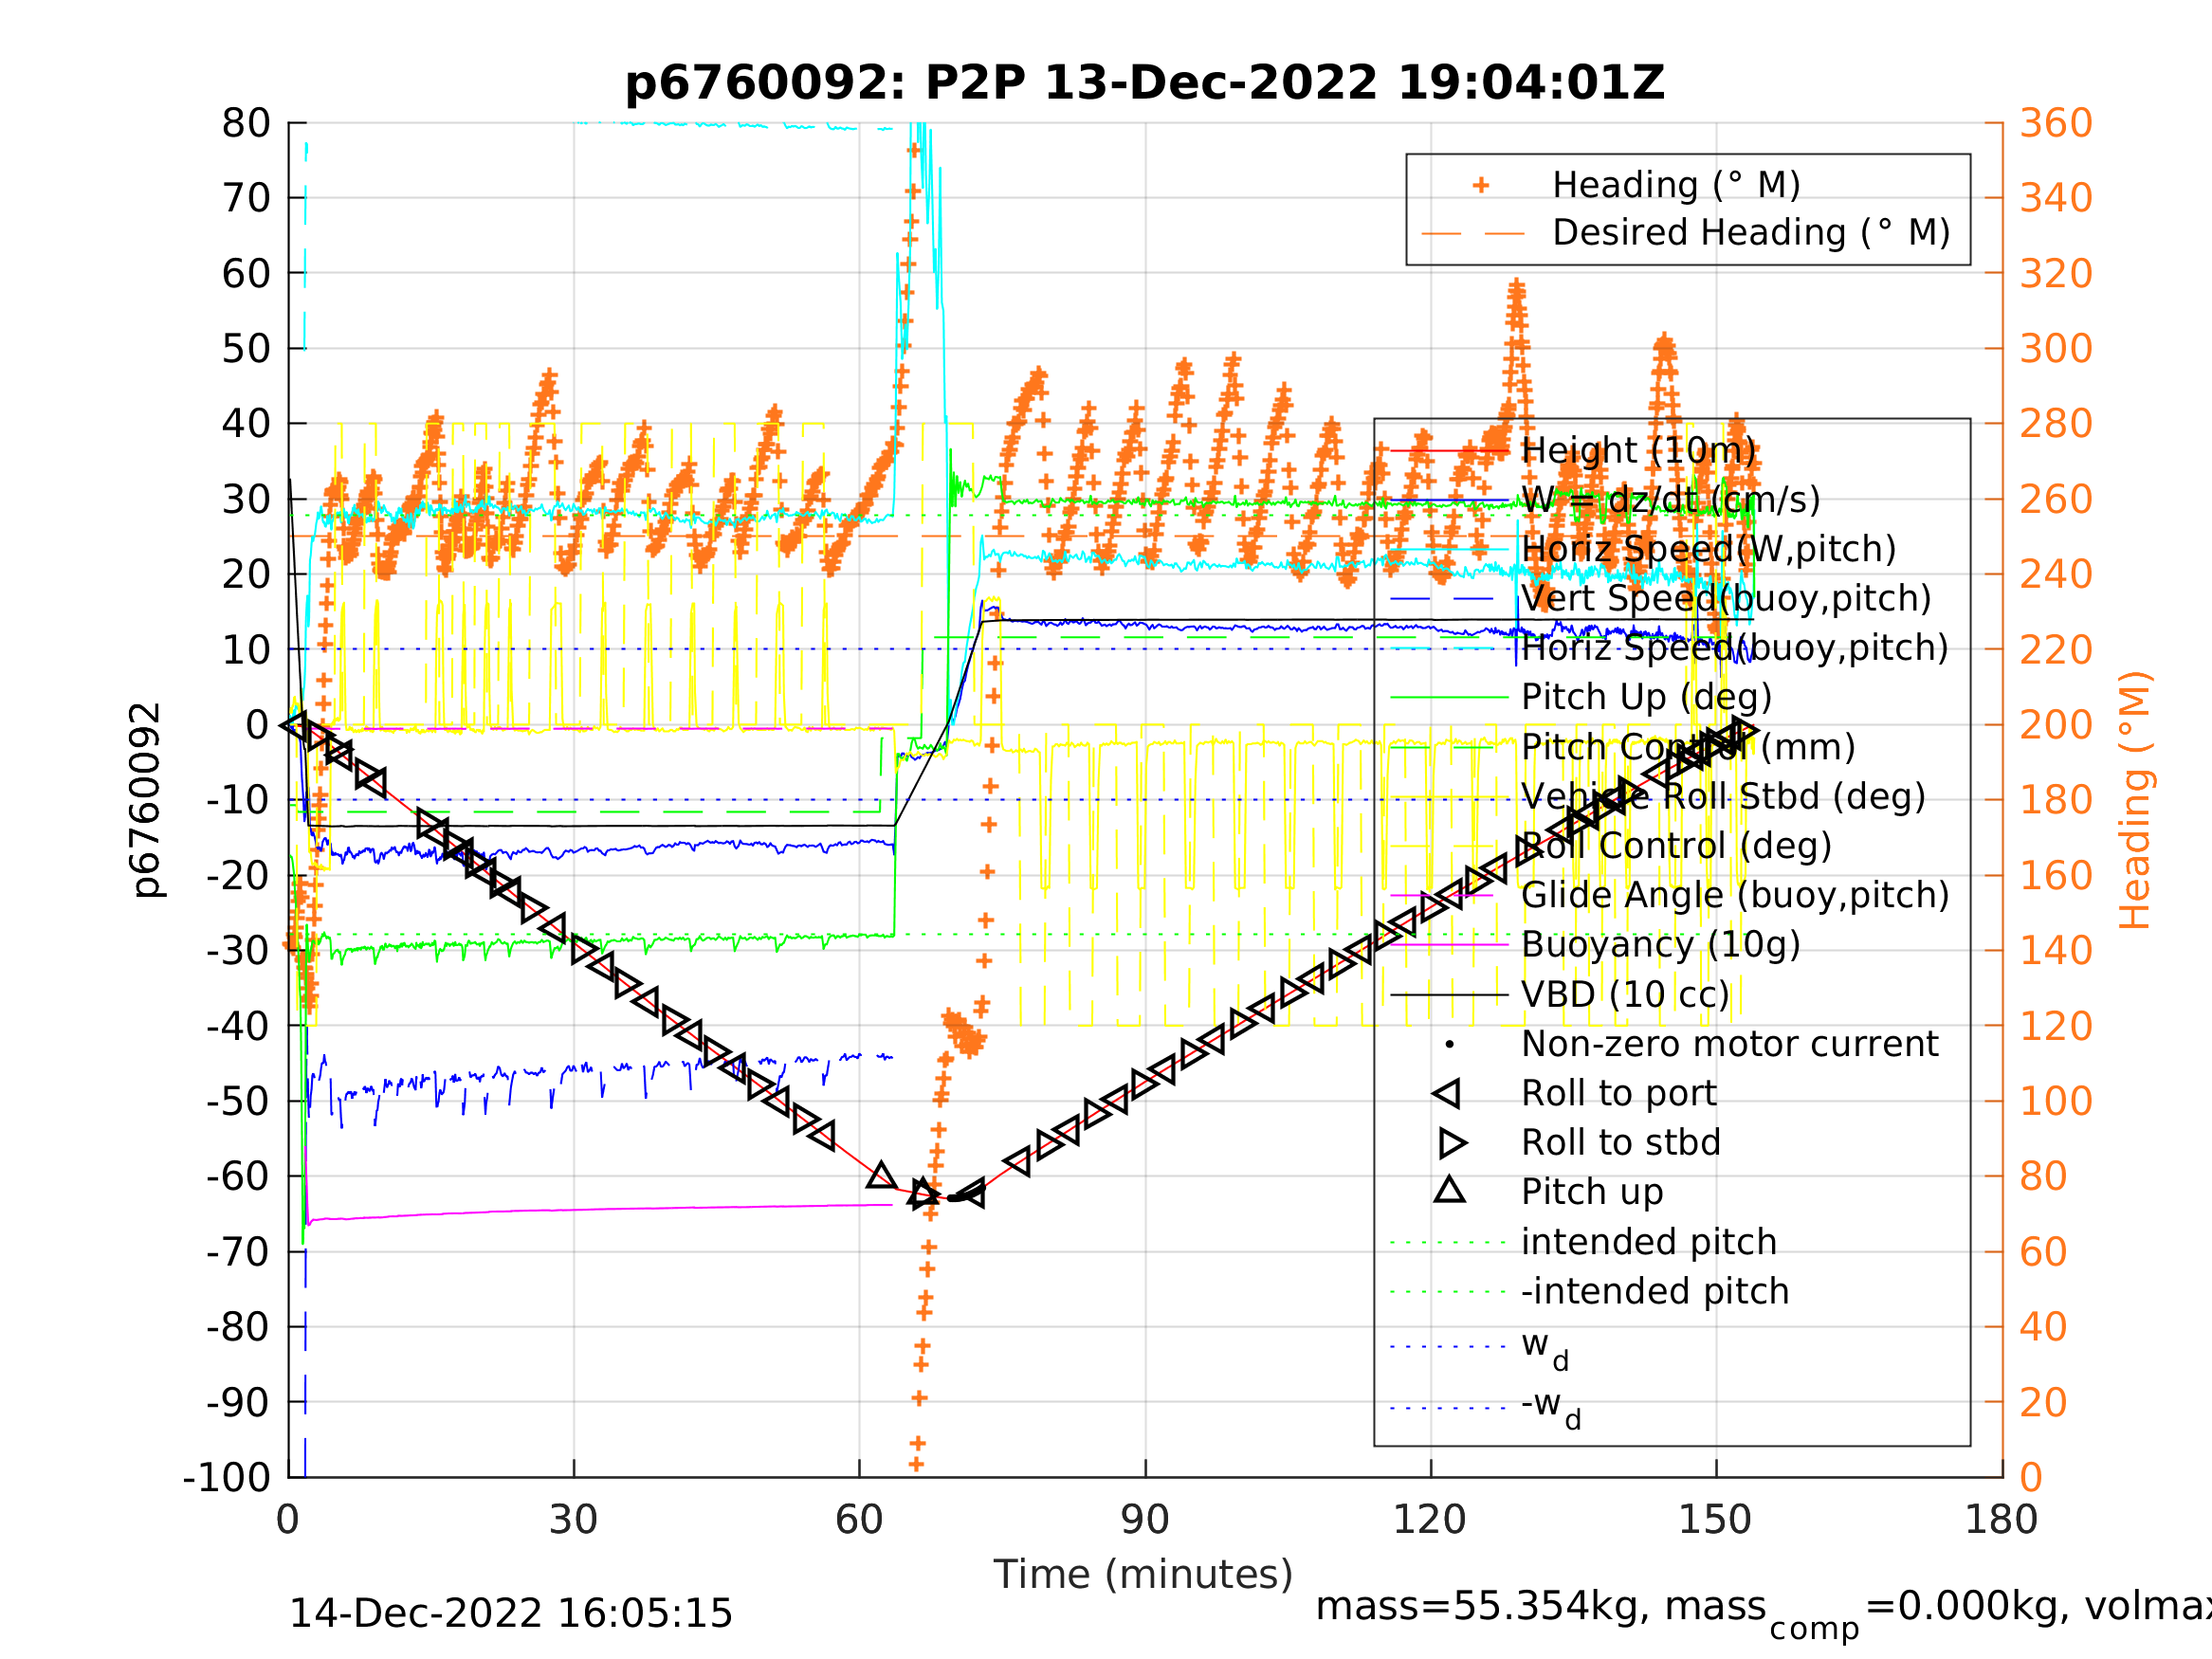Click the 'p6760092' left axis label
2212x1659 pixels.
pos(147,800)
